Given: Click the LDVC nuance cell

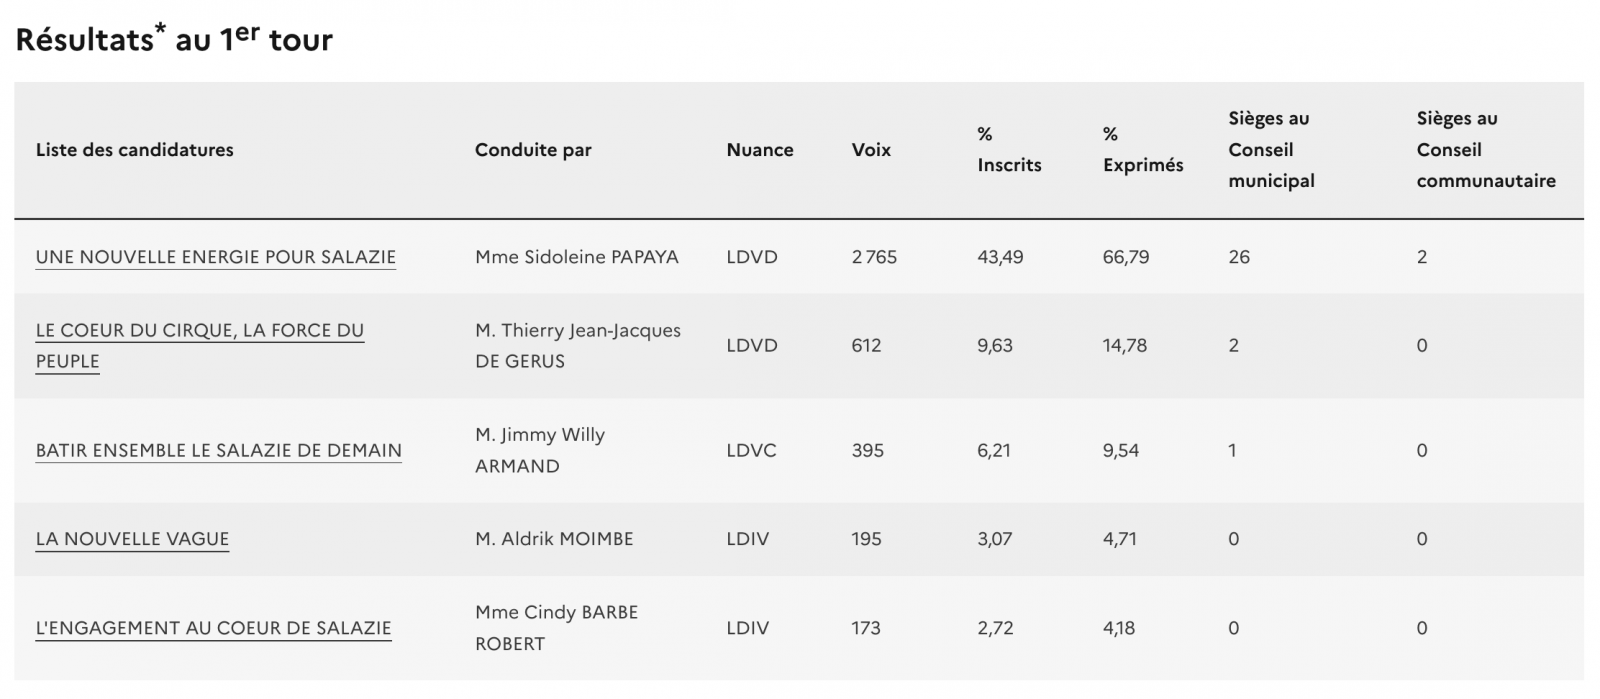Looking at the screenshot, I should click(x=751, y=450).
